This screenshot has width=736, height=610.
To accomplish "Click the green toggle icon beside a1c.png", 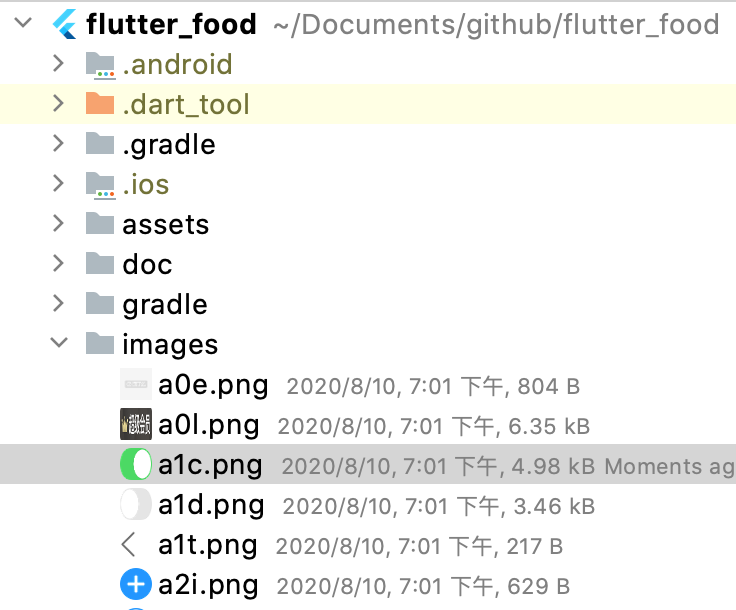I will (136, 465).
